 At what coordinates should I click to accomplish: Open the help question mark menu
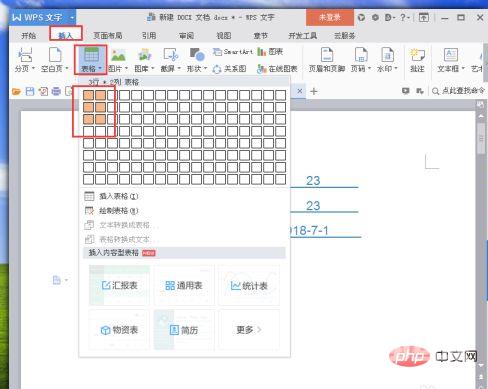point(405,17)
